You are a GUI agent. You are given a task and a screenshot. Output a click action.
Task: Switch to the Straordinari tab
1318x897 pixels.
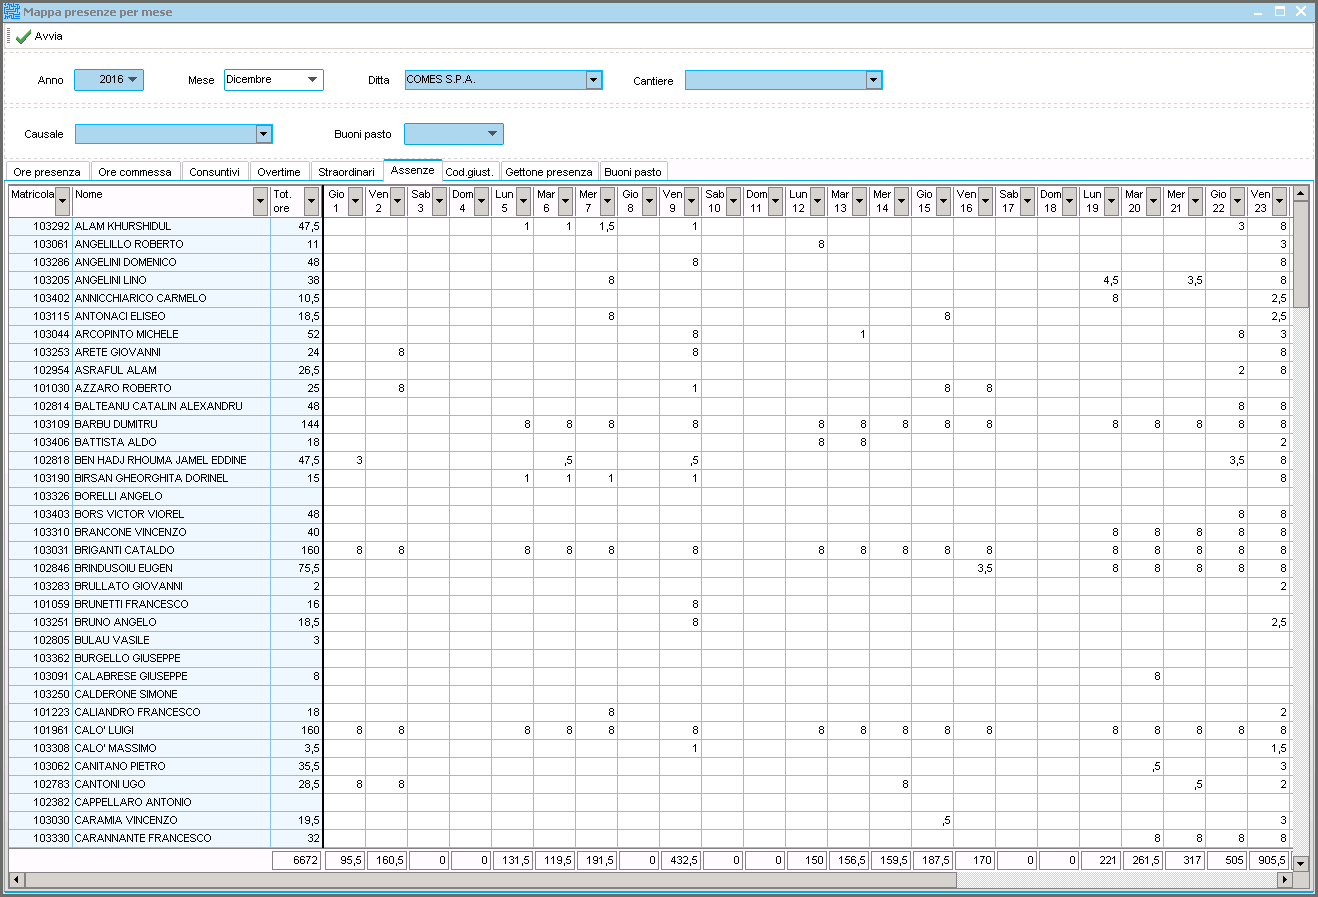pyautogui.click(x=346, y=172)
